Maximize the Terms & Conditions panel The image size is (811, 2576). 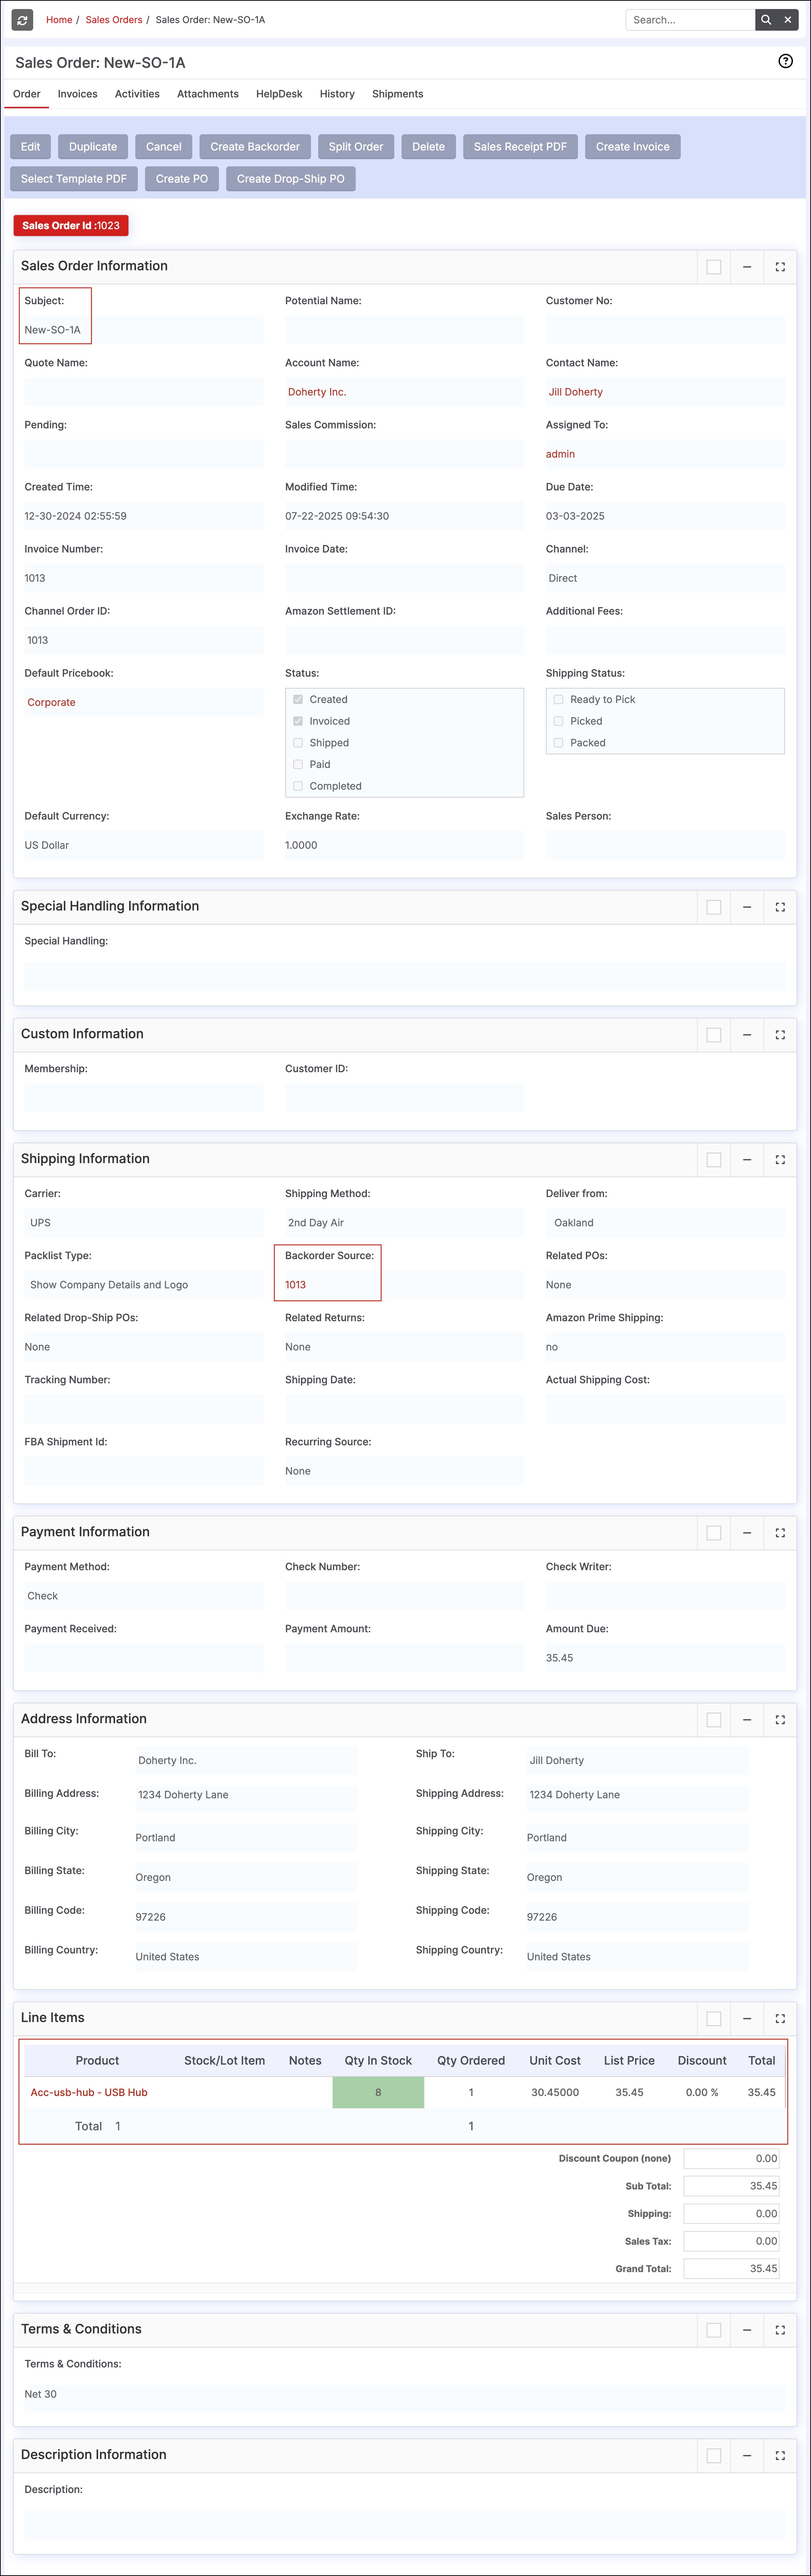click(x=780, y=2330)
